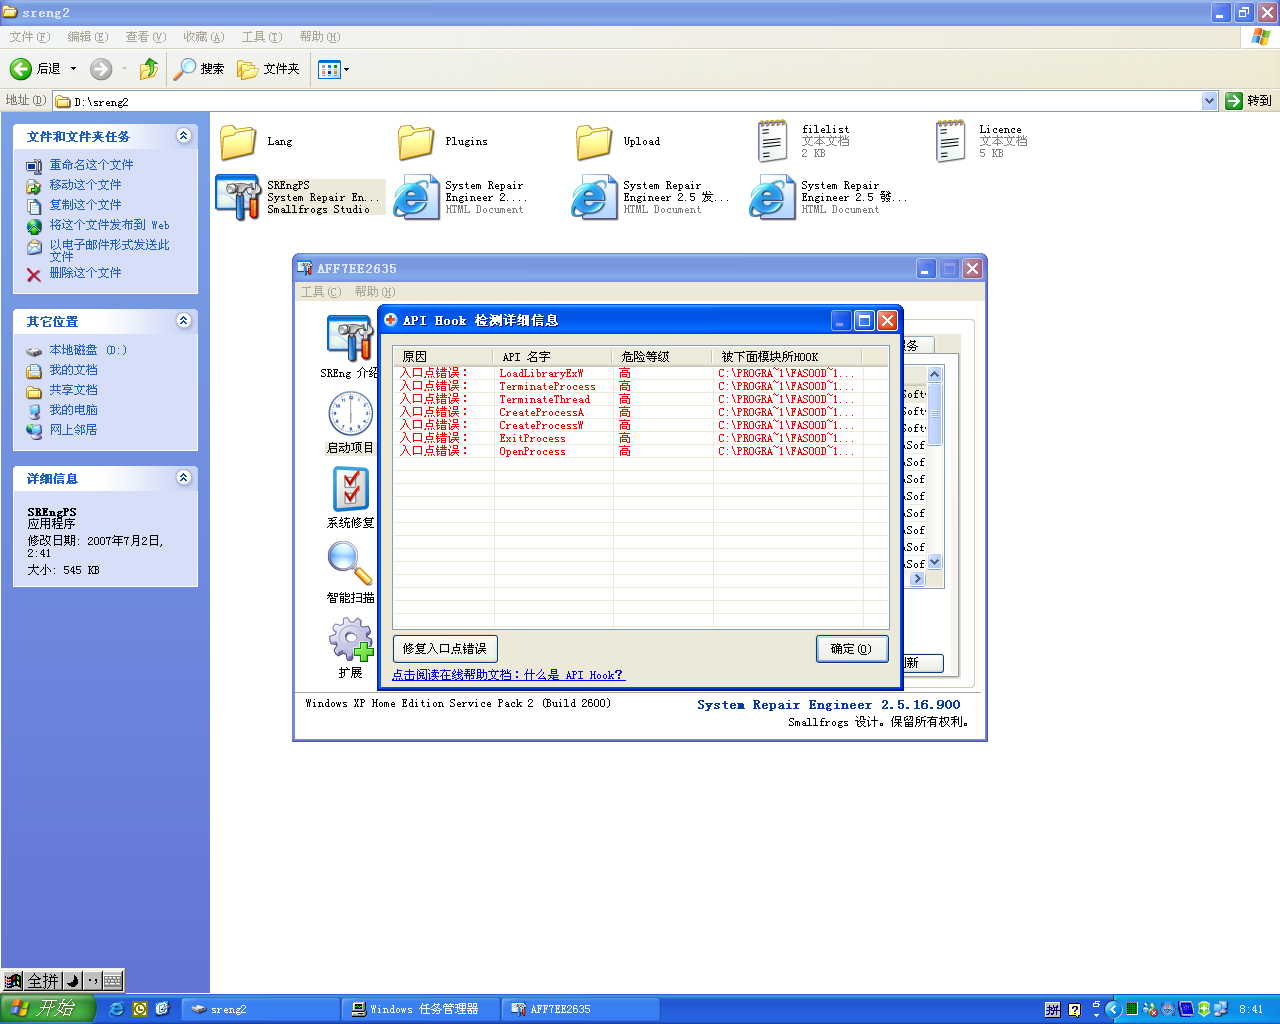
Task: Select the ExitProcess hook row
Action: 640,438
